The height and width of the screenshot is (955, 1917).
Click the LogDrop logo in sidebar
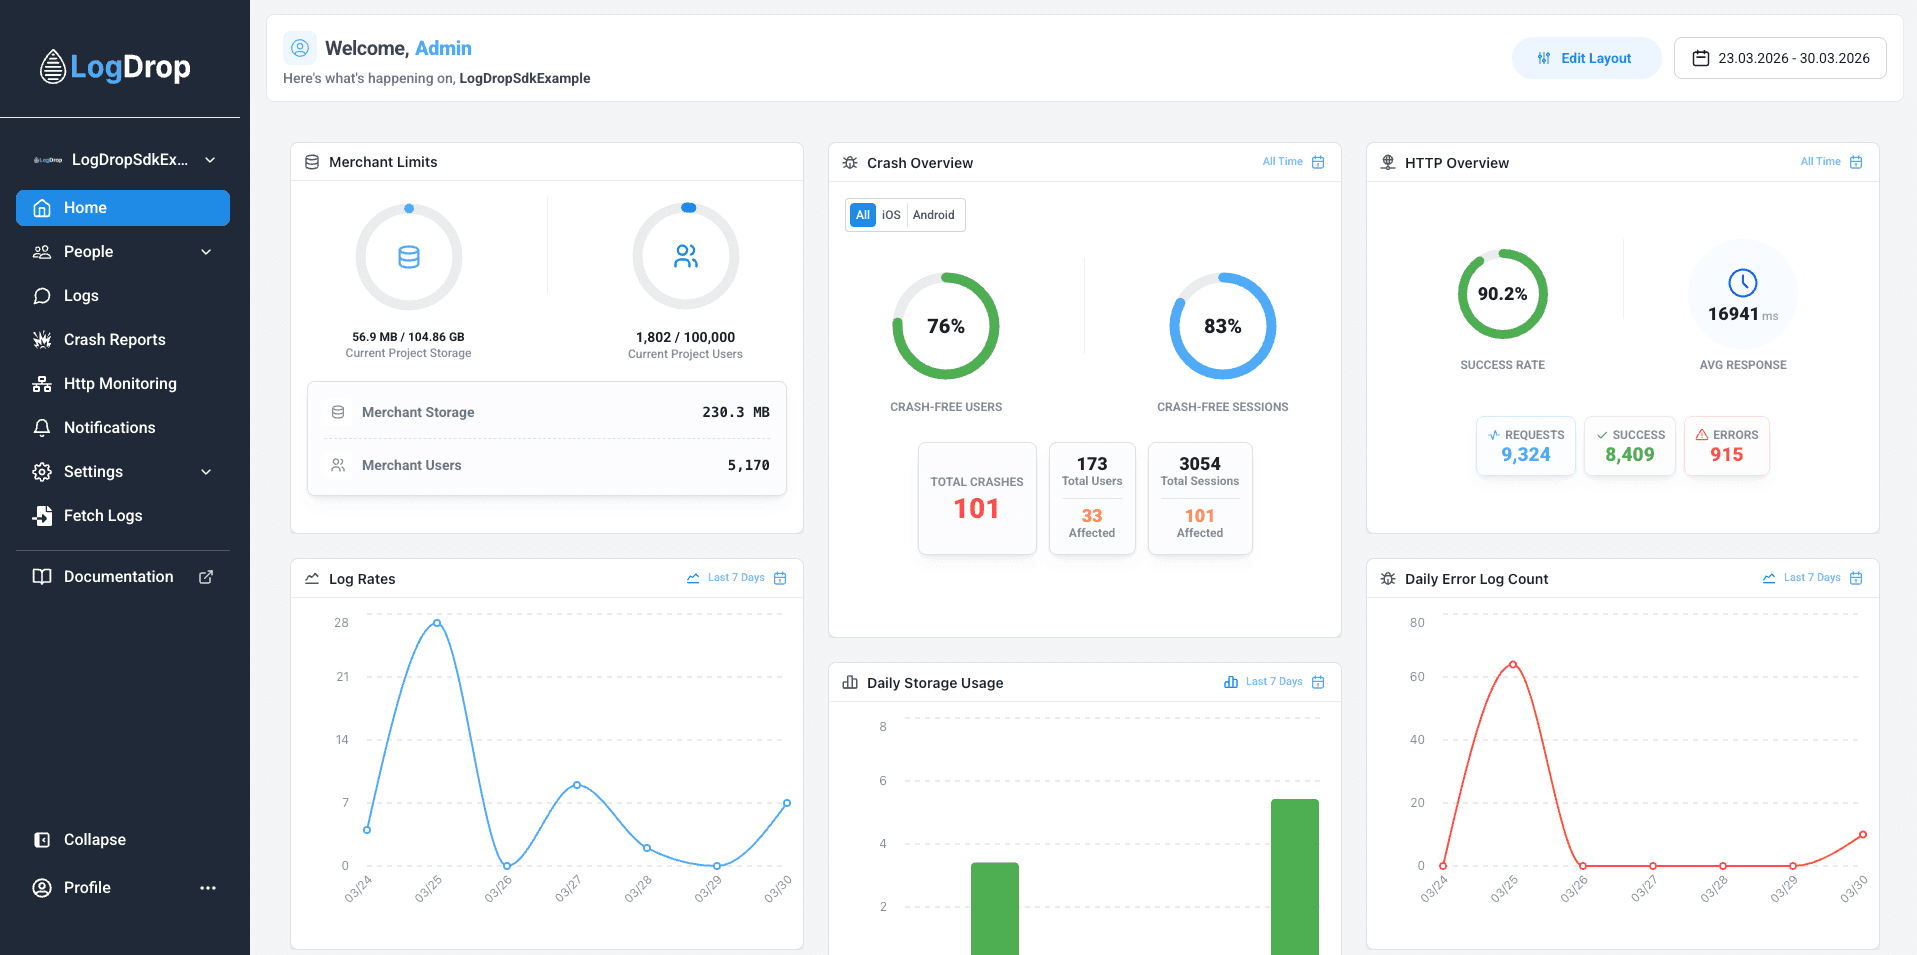pos(115,67)
